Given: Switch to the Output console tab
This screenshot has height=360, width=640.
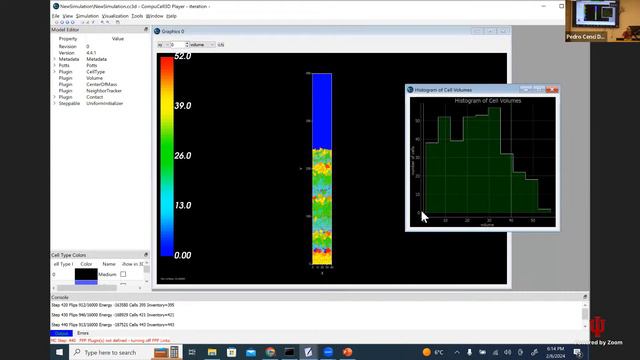Looking at the screenshot, I should tap(61, 333).
